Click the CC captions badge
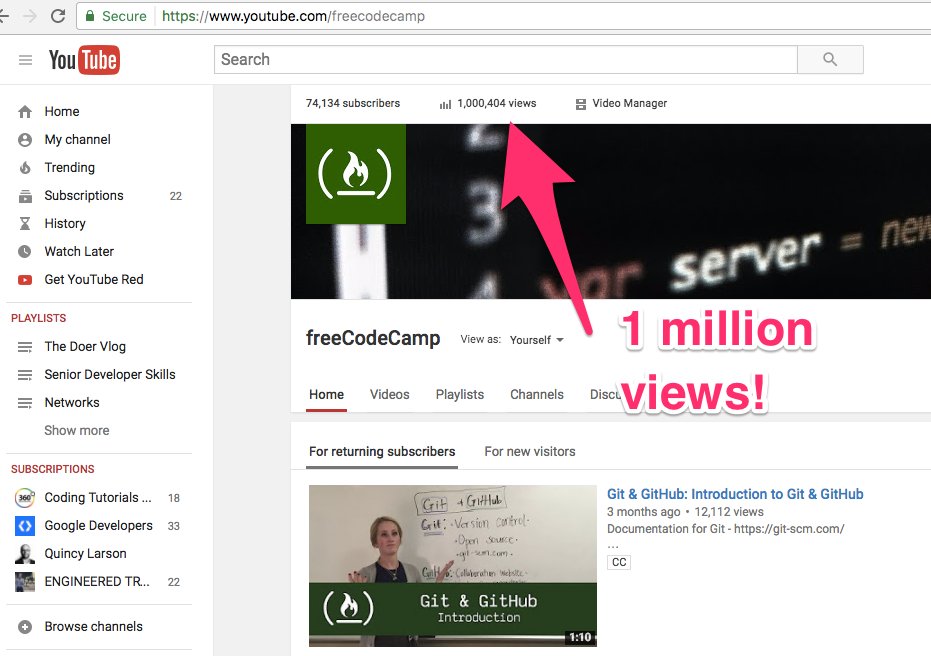This screenshot has width=931, height=656. 619,562
